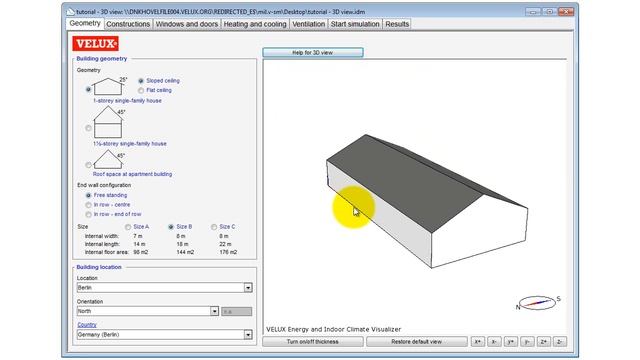Viewport: 640px width, 360px height.
Task: Rotate view with y- button
Action: pos(527,342)
